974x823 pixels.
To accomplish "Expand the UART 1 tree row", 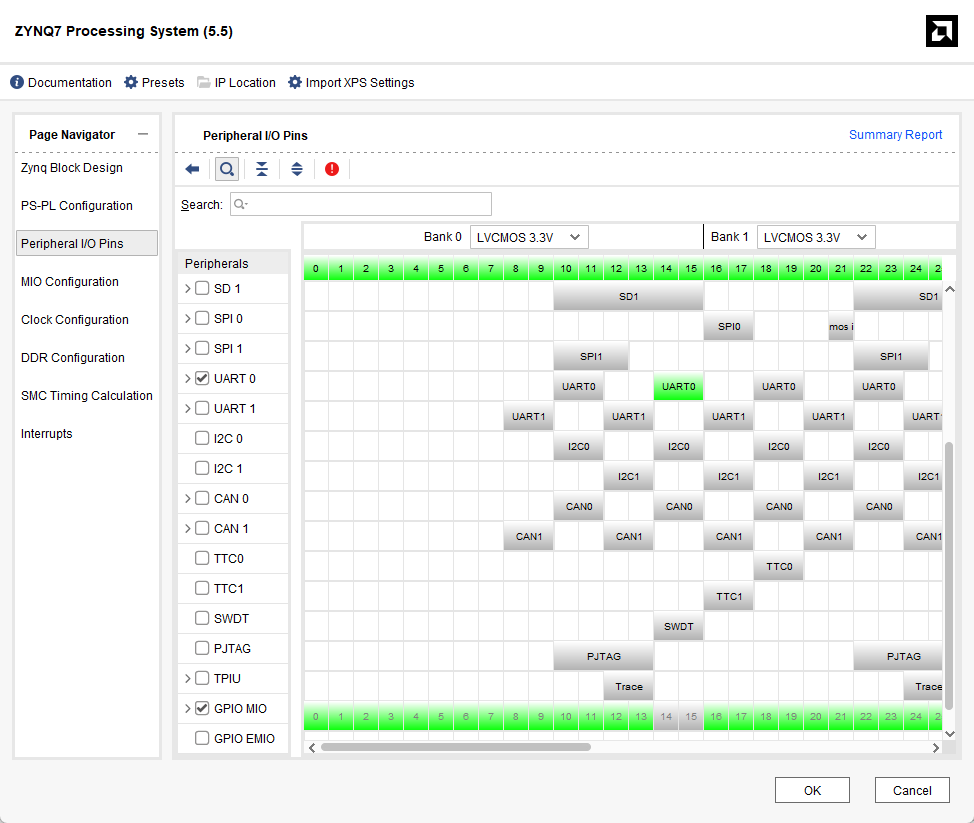I will pos(188,408).
